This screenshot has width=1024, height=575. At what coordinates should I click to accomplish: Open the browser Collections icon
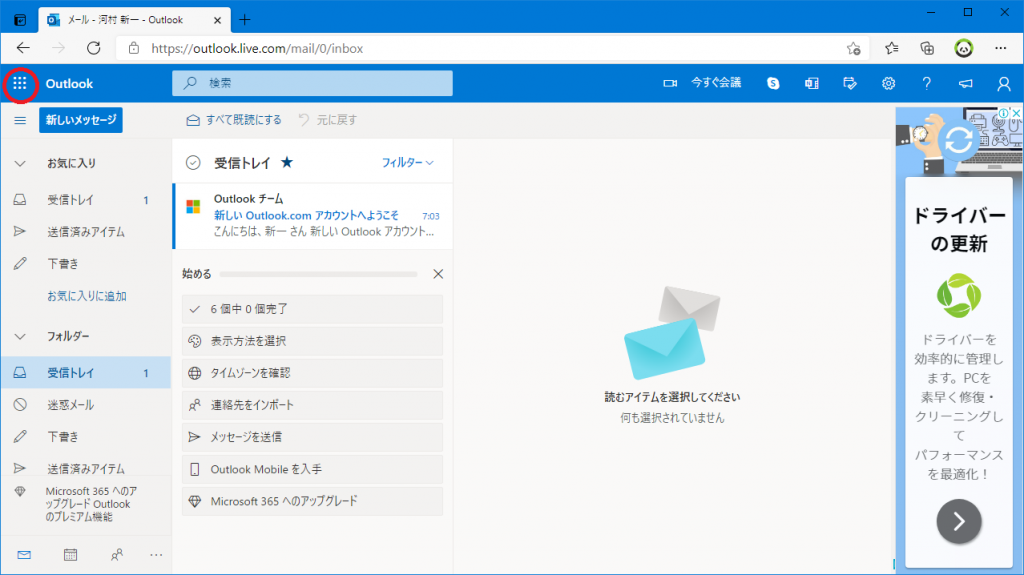click(927, 48)
